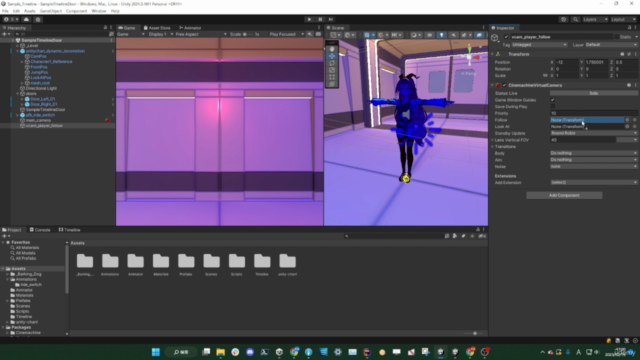Open Inspector panel lock icon
Viewport: 640px width, 360px height.
pos(629,28)
